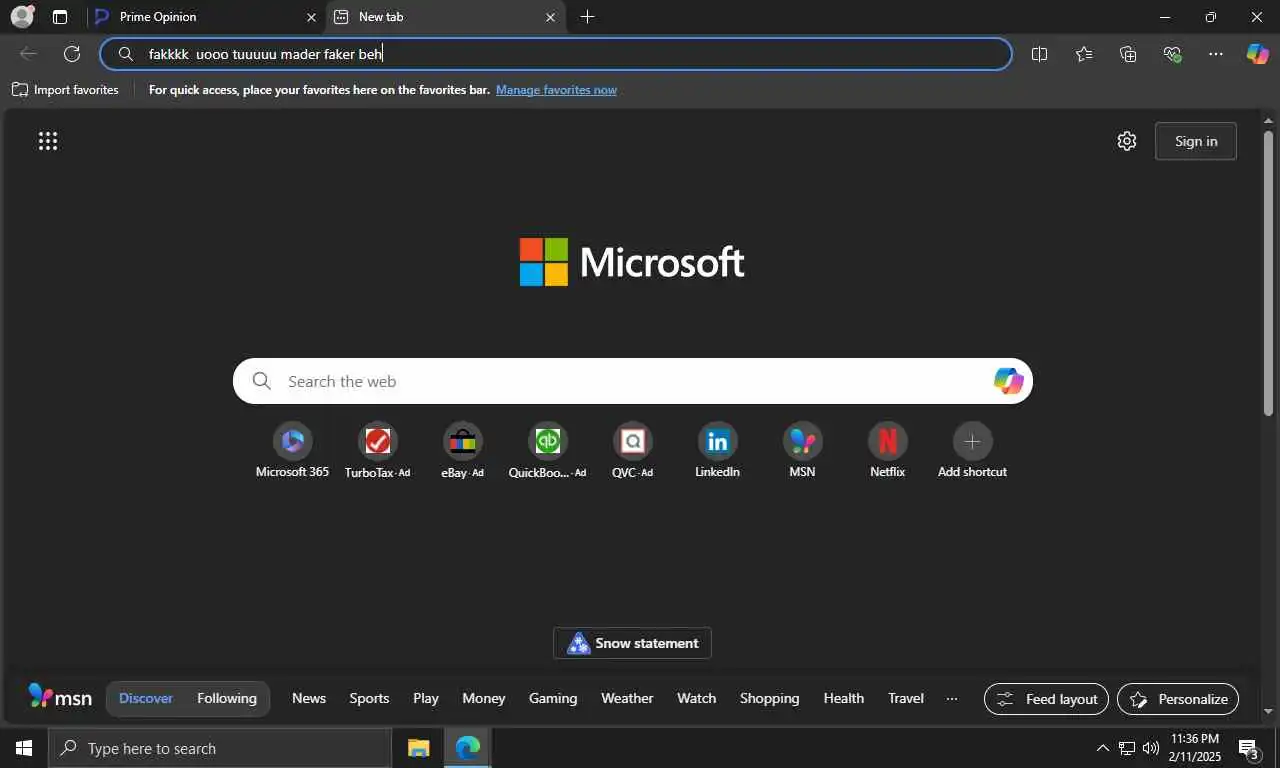Open Browser essentials heart icon
Viewport: 1280px width, 768px height.
pyautogui.click(x=1172, y=54)
